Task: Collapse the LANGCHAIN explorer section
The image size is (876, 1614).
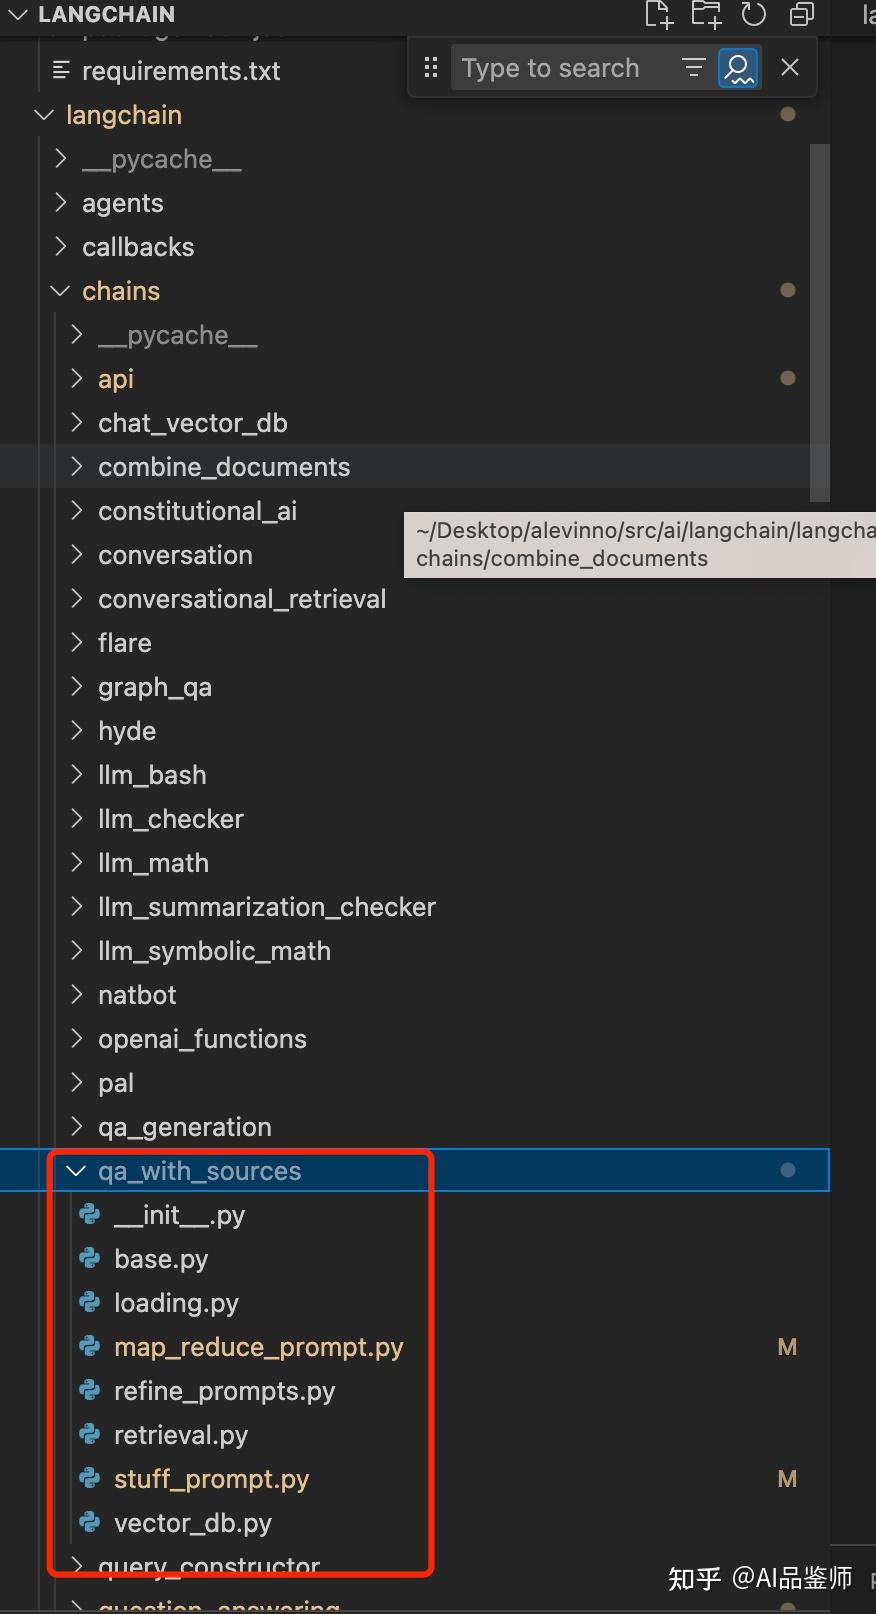Action: coord(18,14)
